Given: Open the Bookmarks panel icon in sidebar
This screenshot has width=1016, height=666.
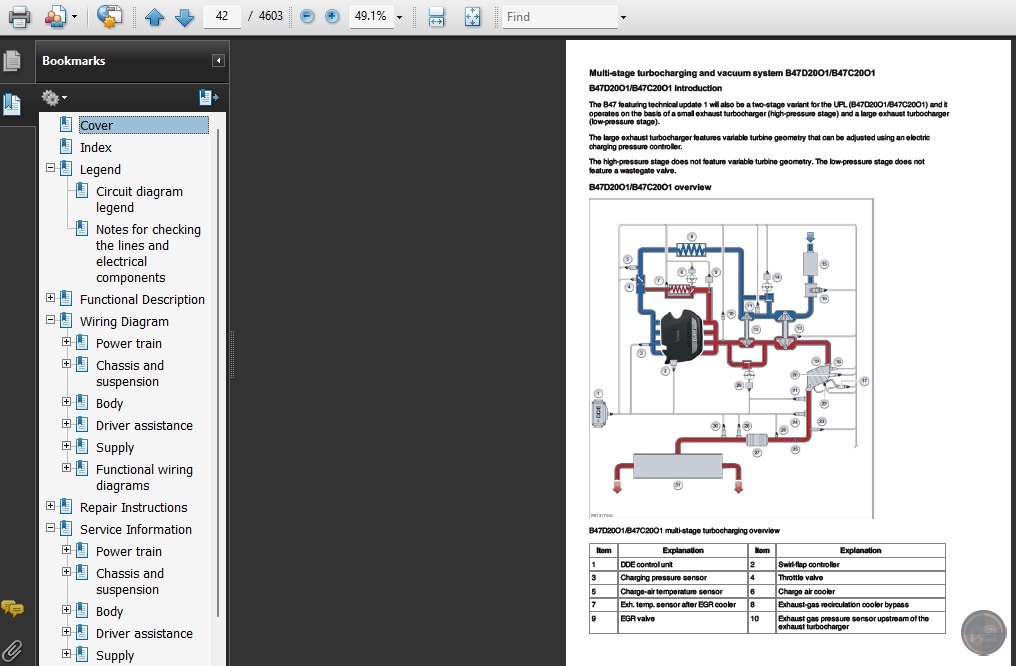Looking at the screenshot, I should coord(12,104).
